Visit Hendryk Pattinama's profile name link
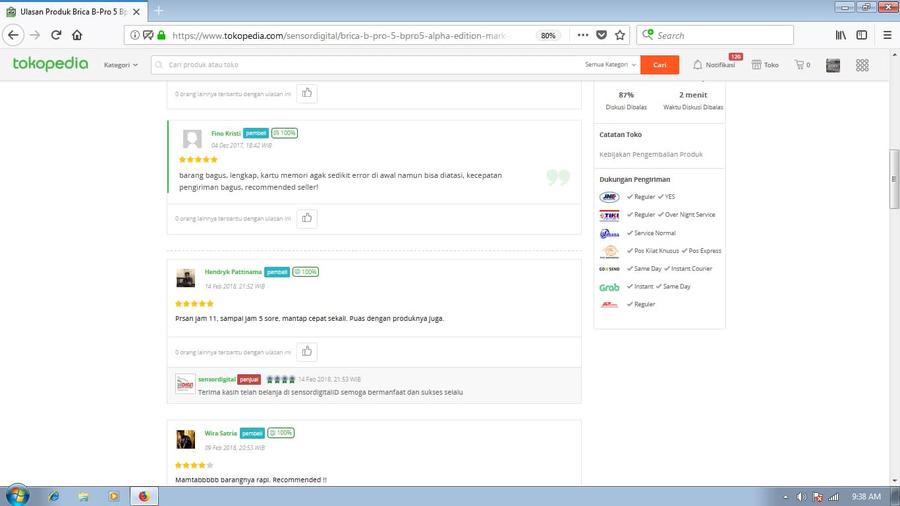900x506 pixels. [x=233, y=272]
